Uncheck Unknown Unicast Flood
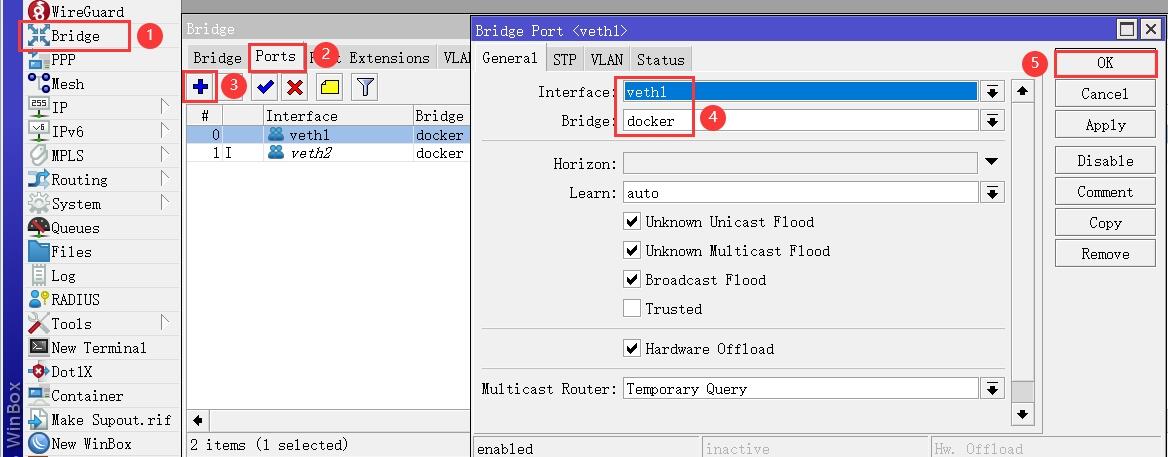 tap(631, 222)
